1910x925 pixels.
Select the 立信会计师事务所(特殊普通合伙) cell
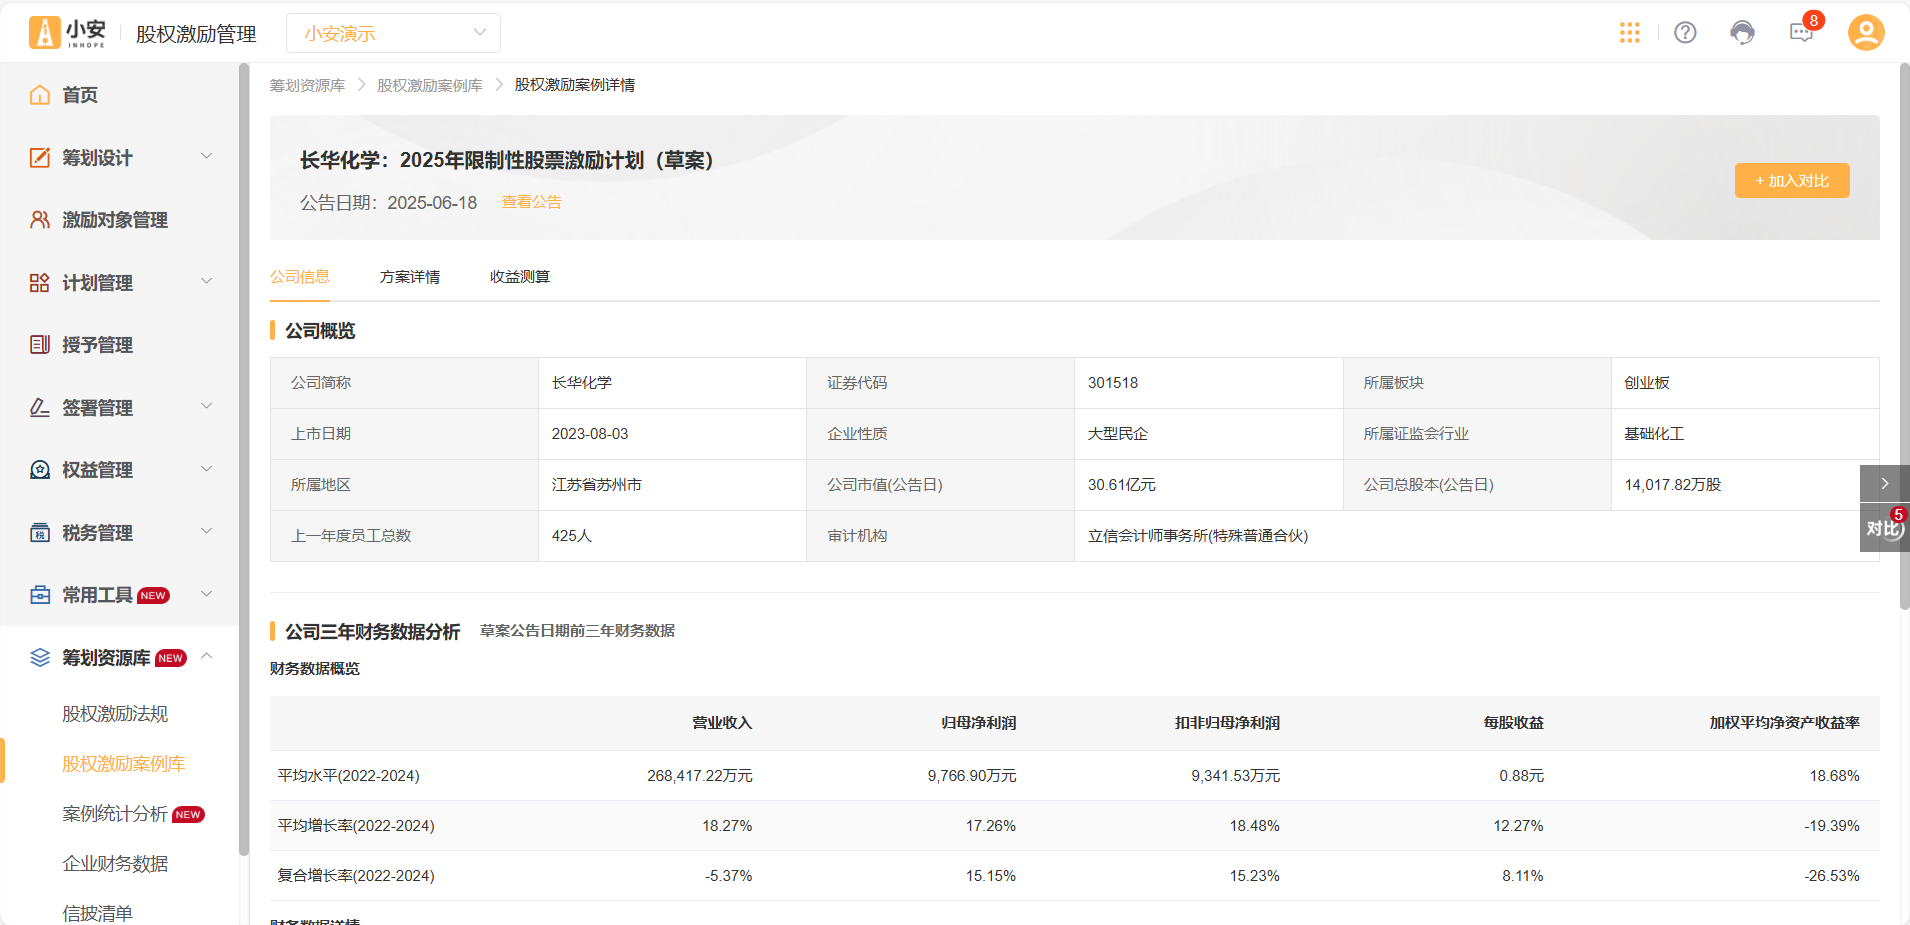[x=1198, y=536]
